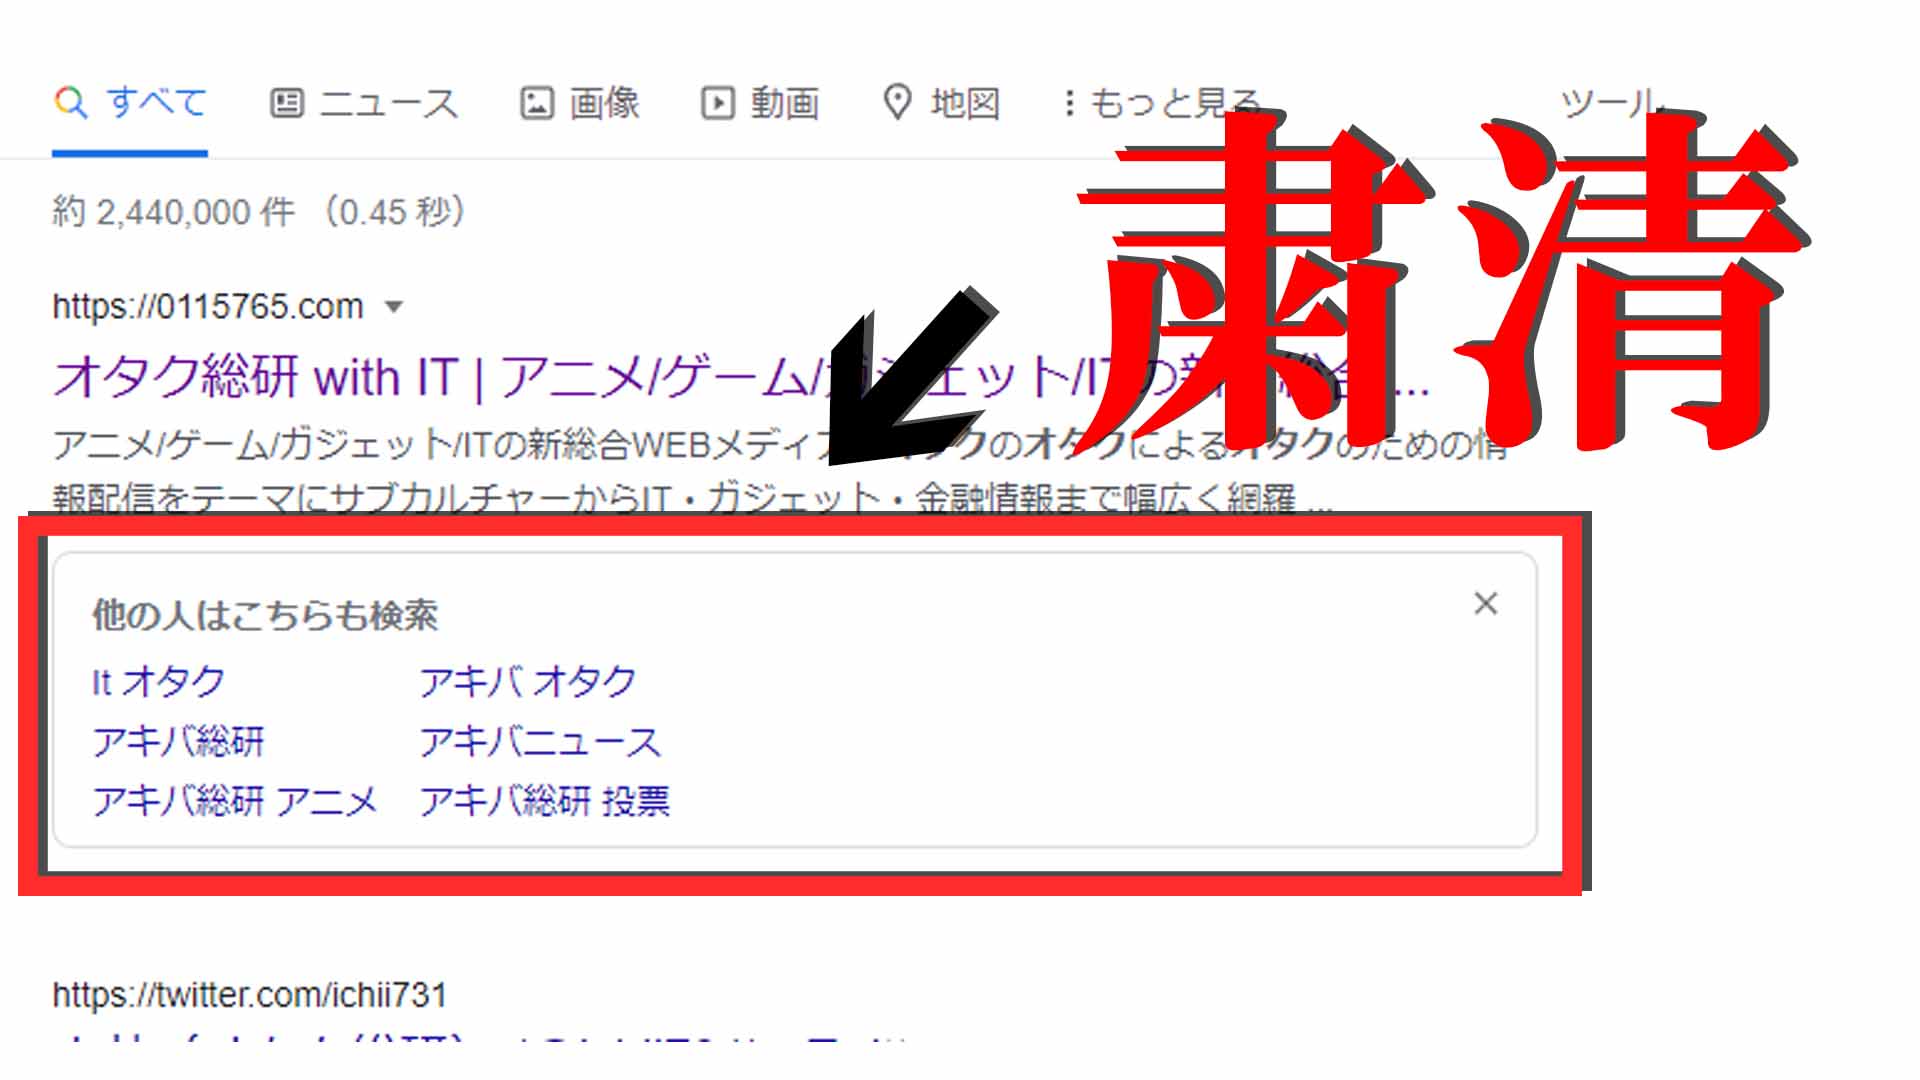
Task: Click the twitter.com/ichii731 URL text
Action: (250, 995)
